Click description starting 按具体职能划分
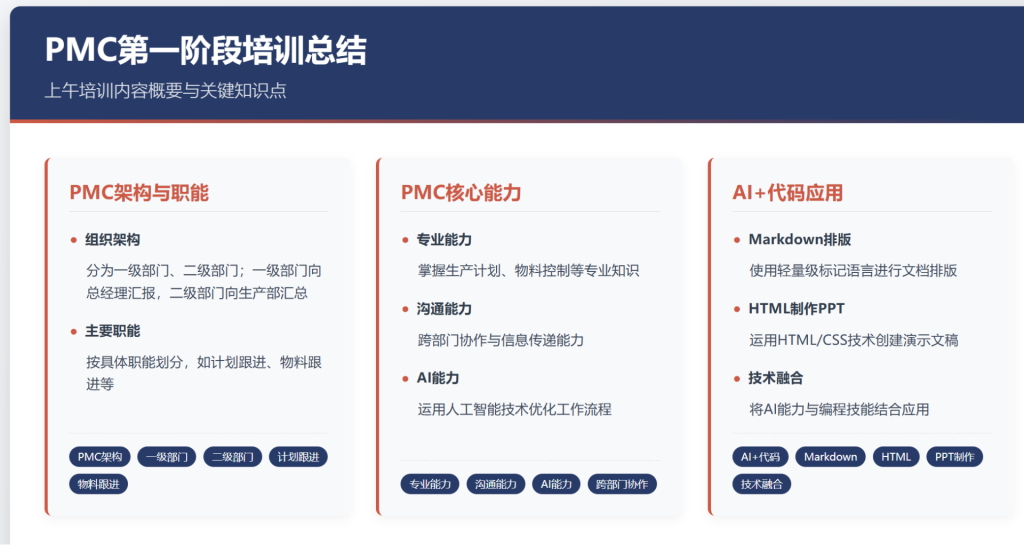 [x=204, y=373]
